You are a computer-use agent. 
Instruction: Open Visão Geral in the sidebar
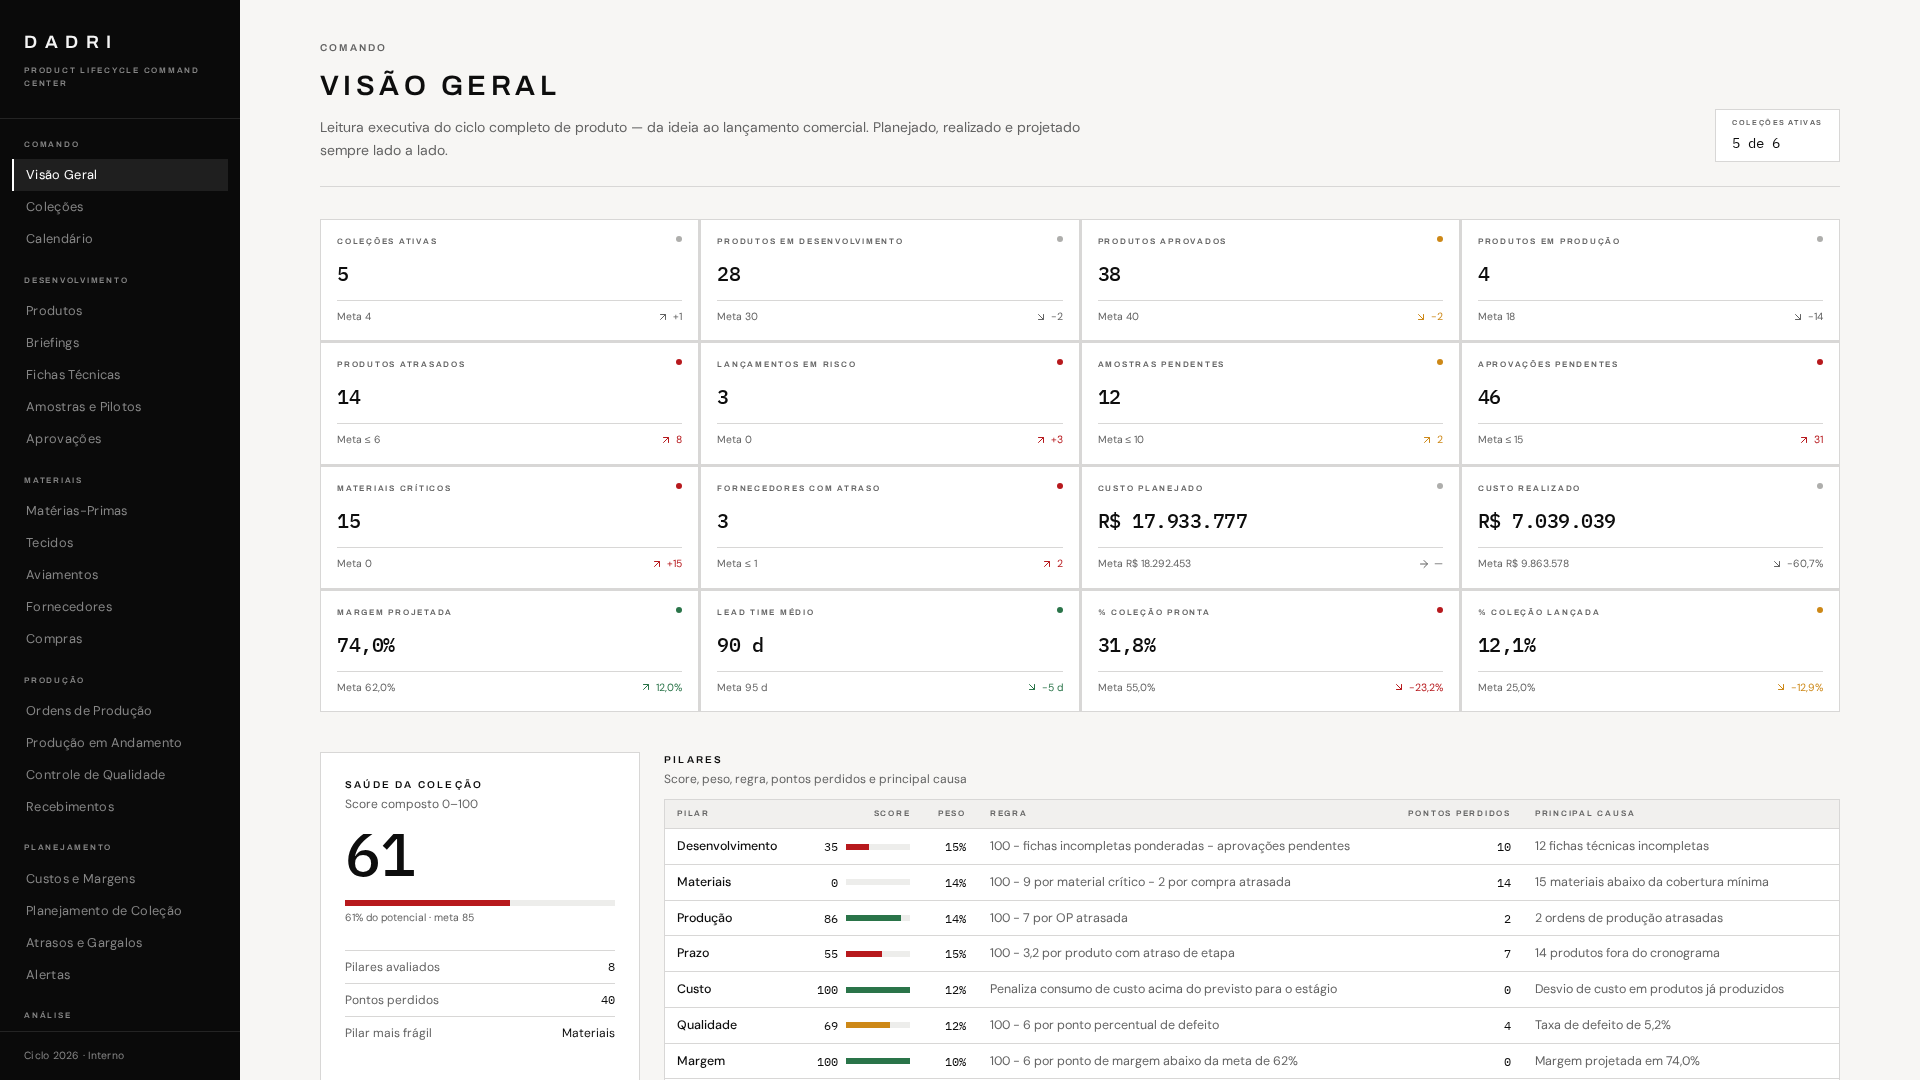coord(120,175)
